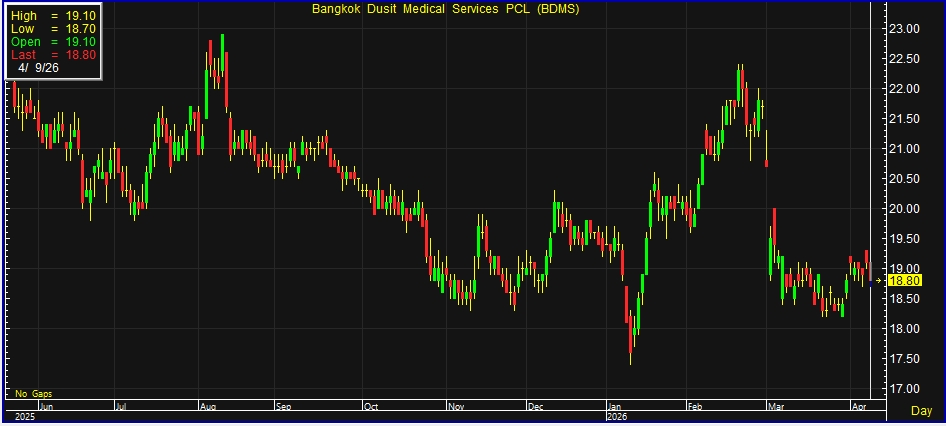Image resolution: width=946 pixels, height=426 pixels.
Task: Click the yellow 18.80 last price tag
Action: coord(904,282)
